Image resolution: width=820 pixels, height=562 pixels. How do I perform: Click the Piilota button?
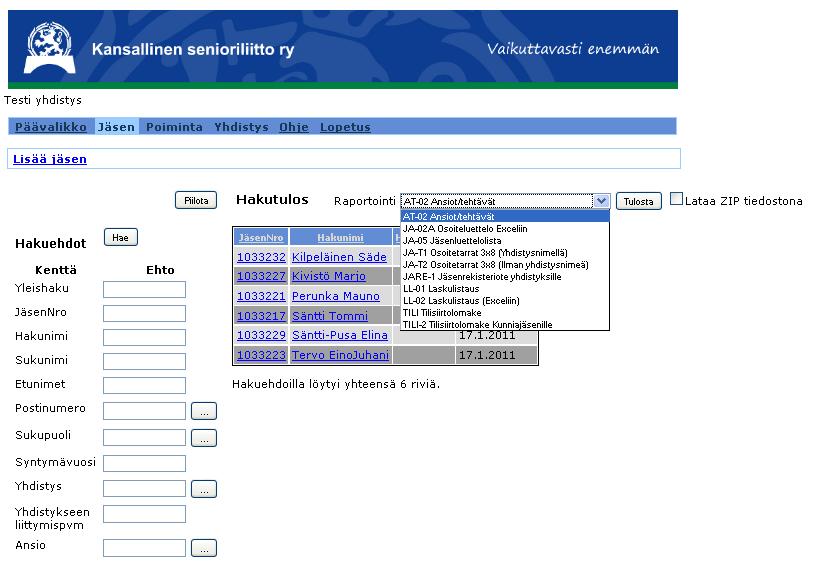196,200
